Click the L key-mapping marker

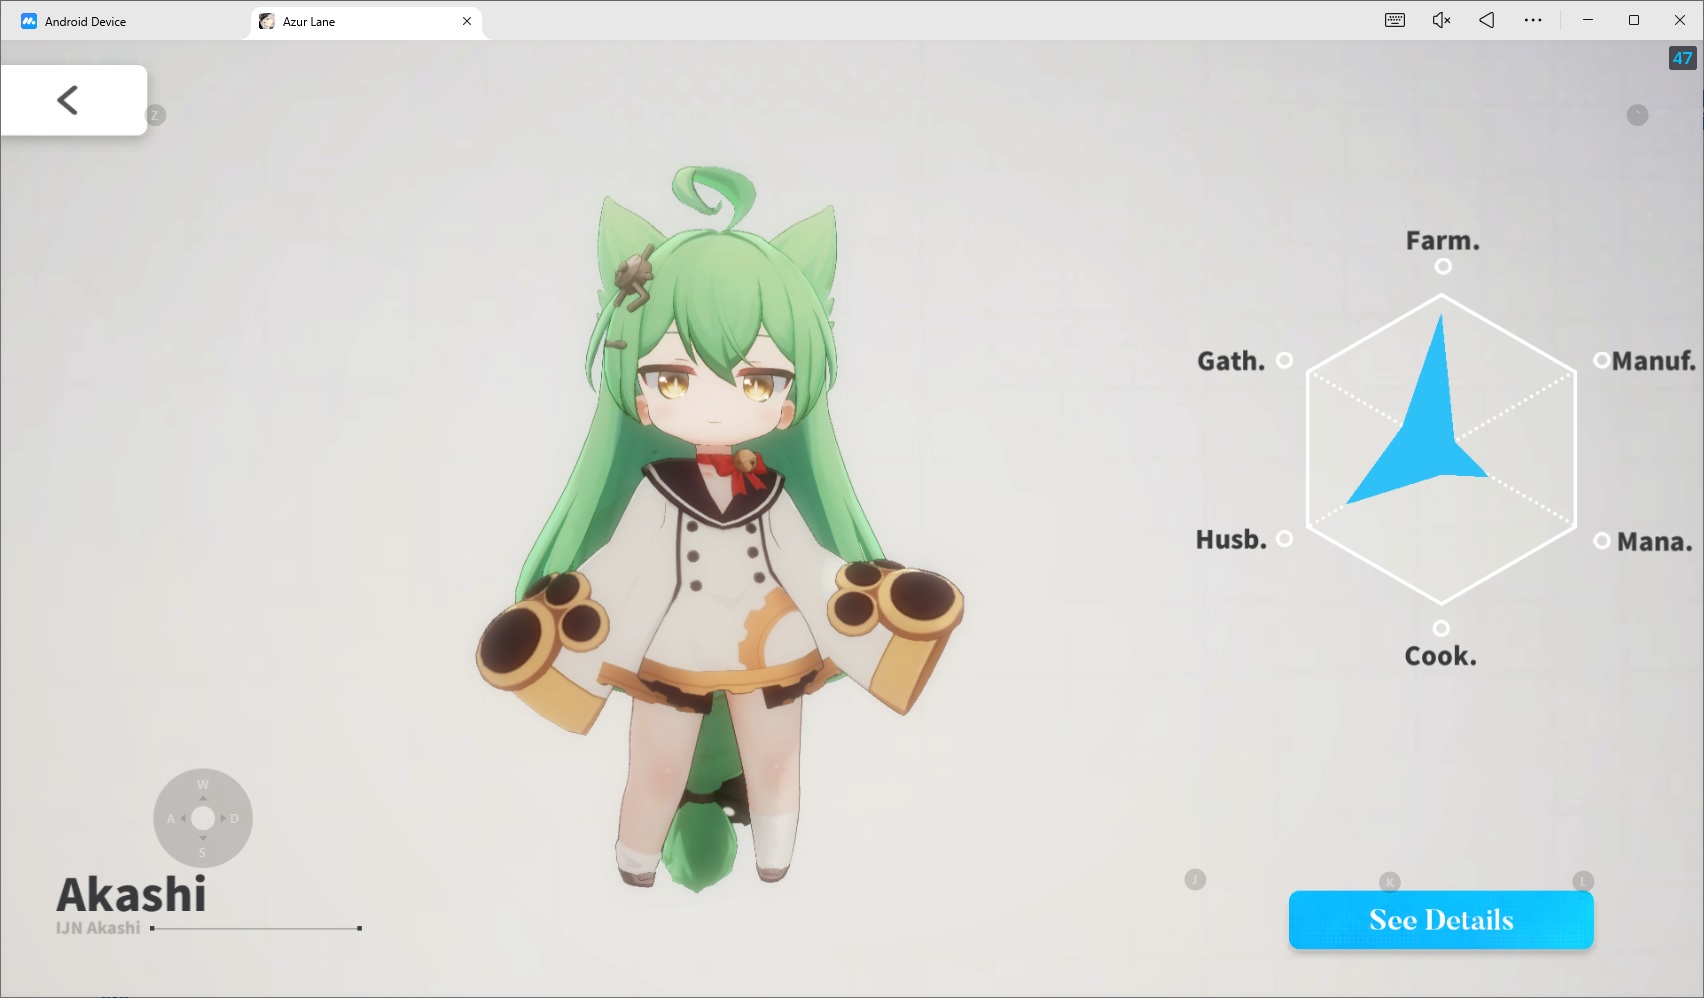(1582, 881)
